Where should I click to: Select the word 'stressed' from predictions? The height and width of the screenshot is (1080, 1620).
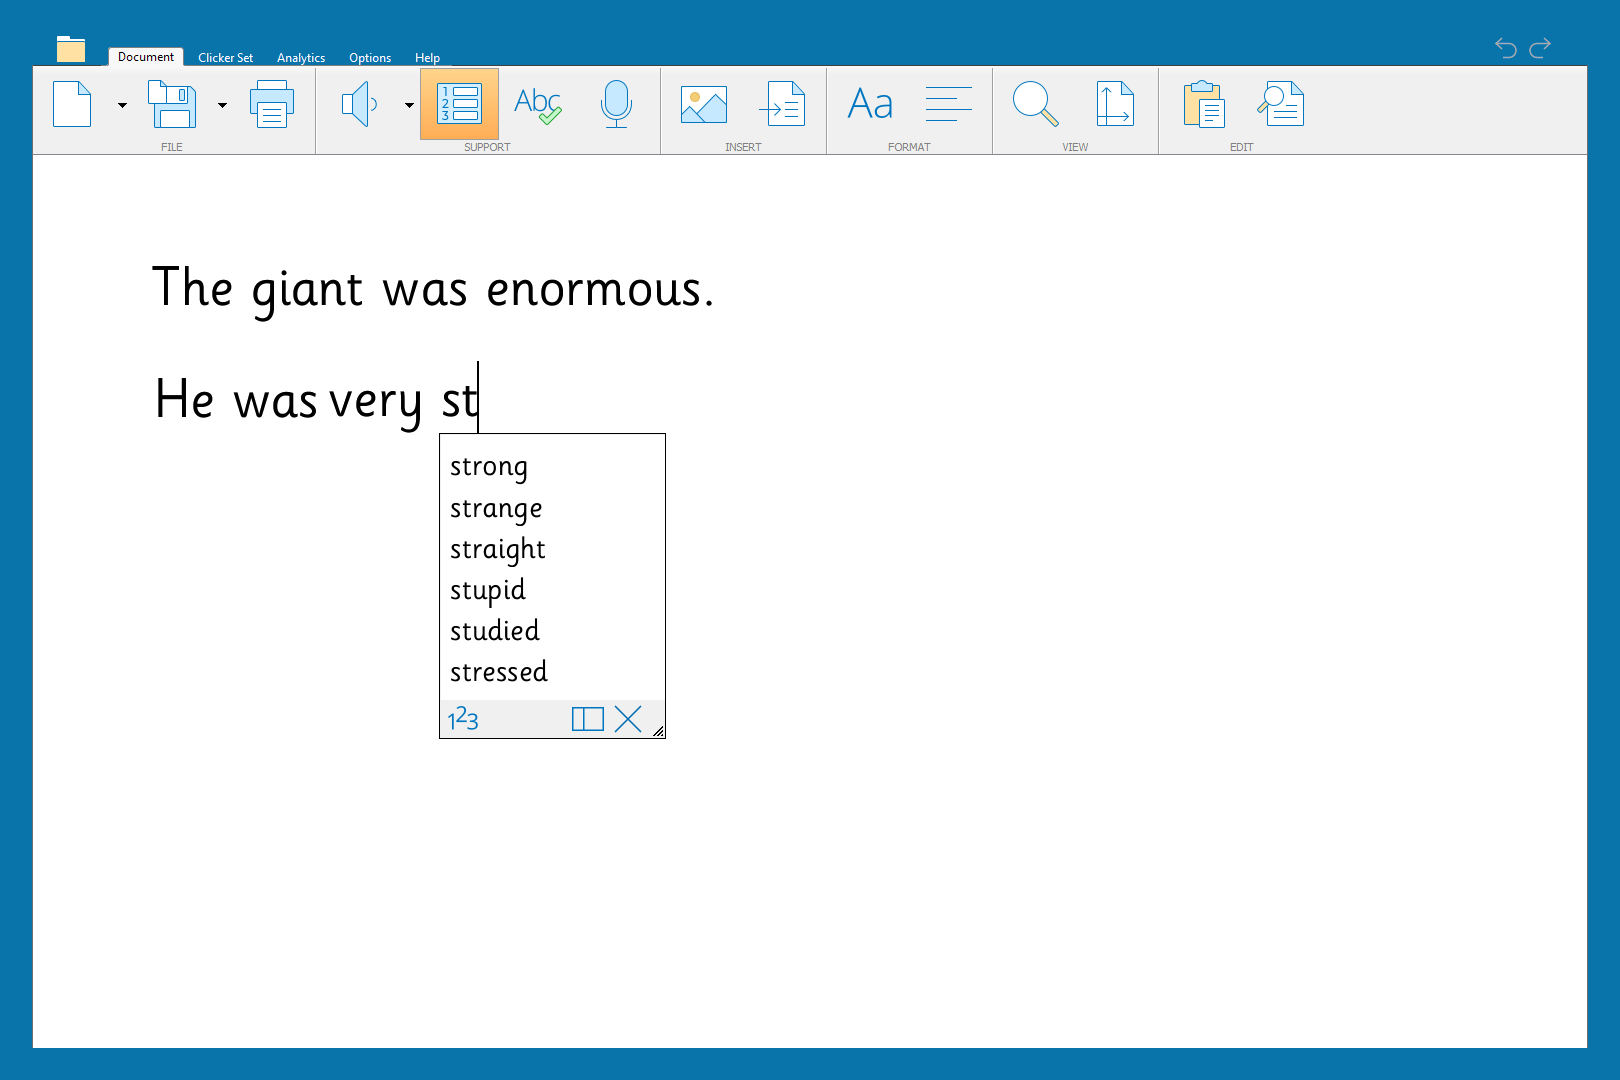tap(498, 671)
